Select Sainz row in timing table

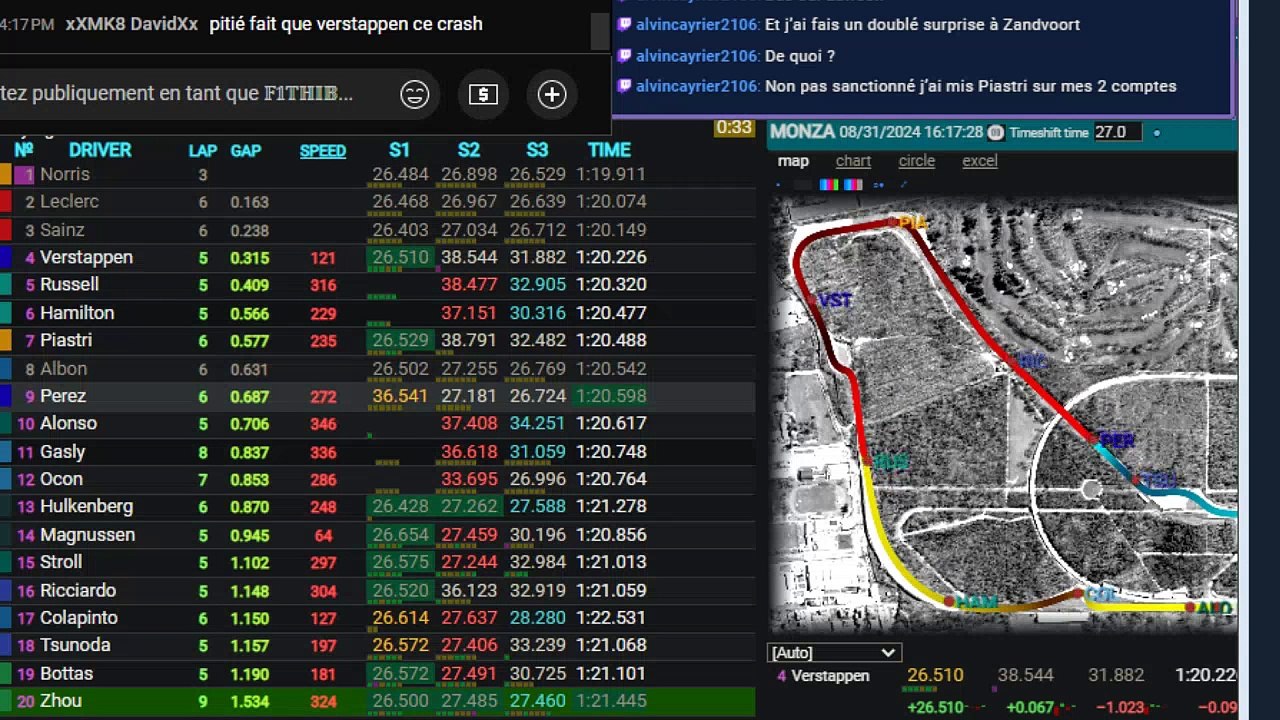[x=378, y=230]
